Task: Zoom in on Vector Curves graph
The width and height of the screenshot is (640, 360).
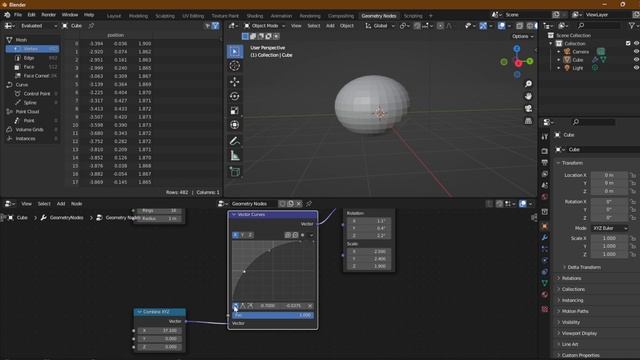Action: point(288,235)
